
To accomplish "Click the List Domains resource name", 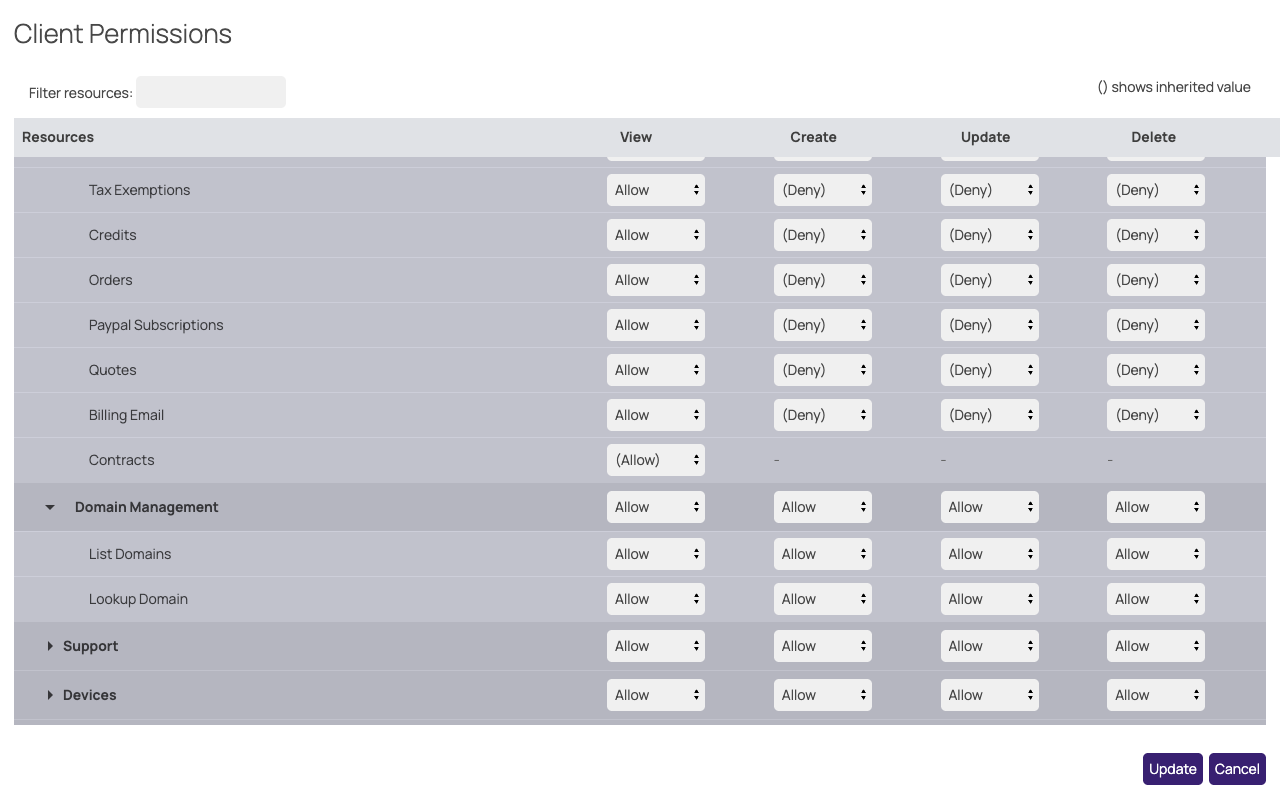I will [130, 554].
